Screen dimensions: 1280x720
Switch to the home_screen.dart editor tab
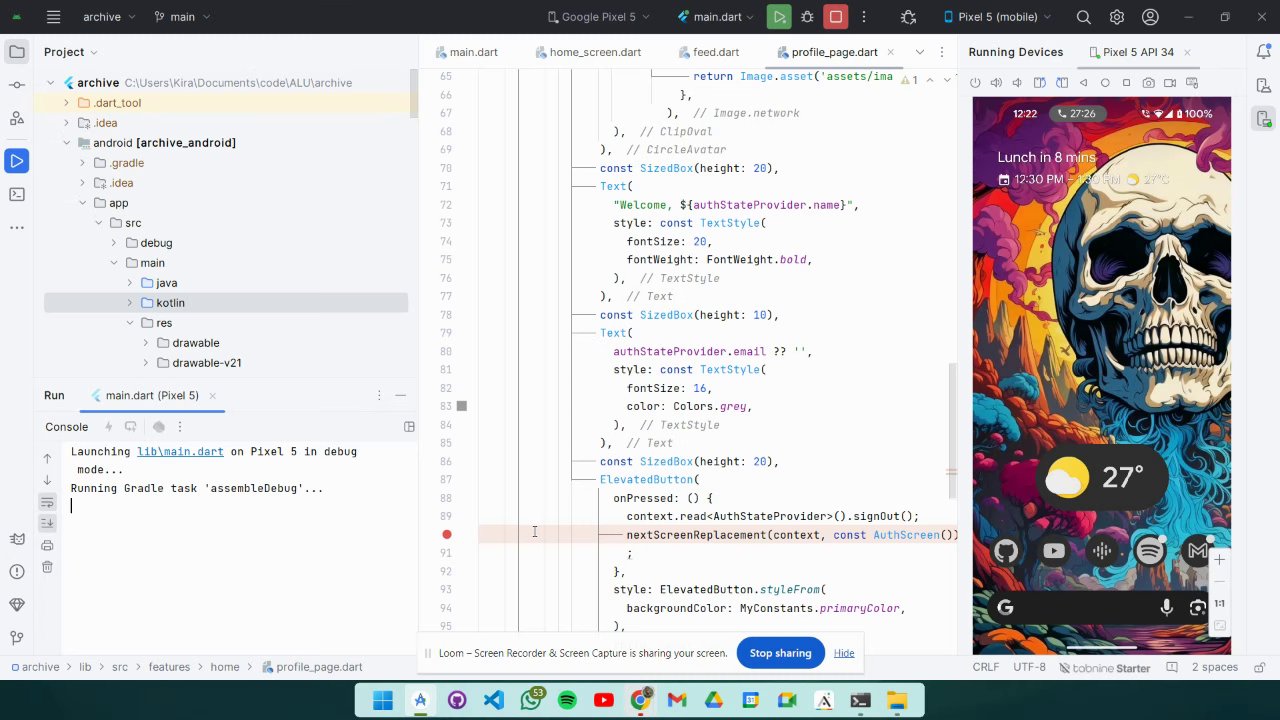pos(587,52)
